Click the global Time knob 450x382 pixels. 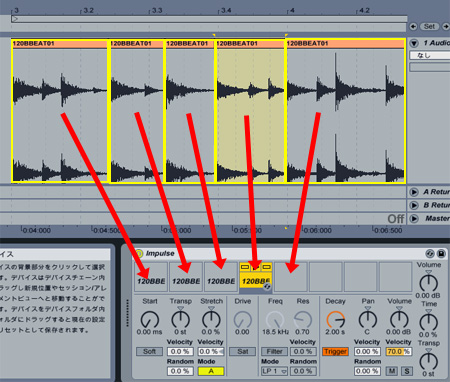pos(428,321)
